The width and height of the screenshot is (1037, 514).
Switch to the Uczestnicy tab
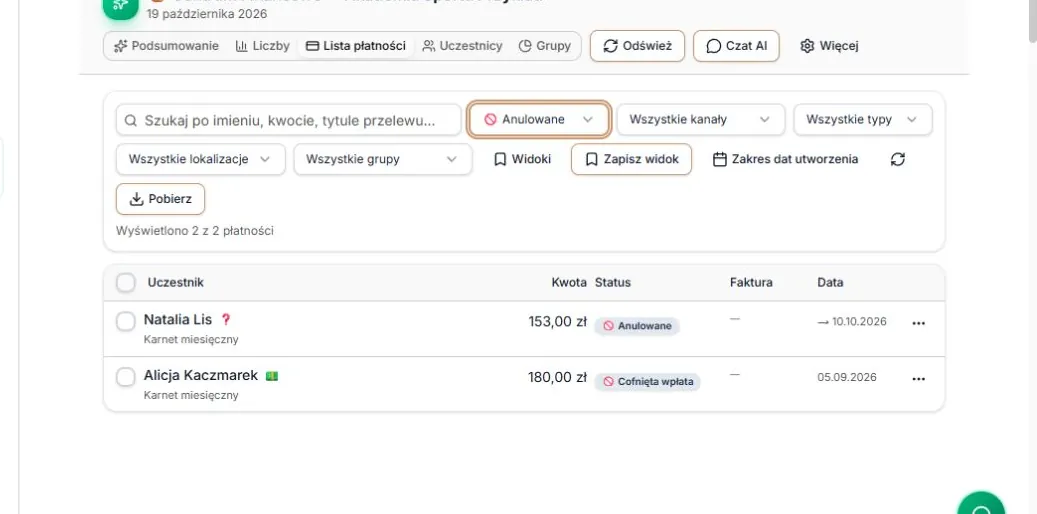(462, 46)
